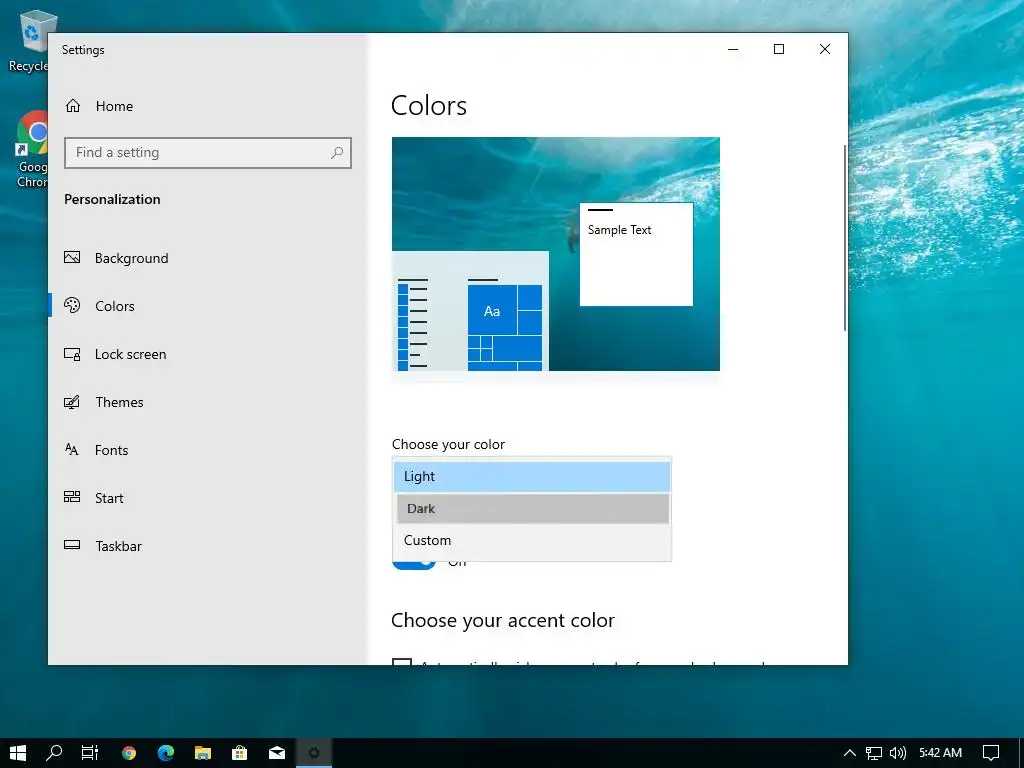
Task: Click the Colors preview image
Action: tap(556, 254)
